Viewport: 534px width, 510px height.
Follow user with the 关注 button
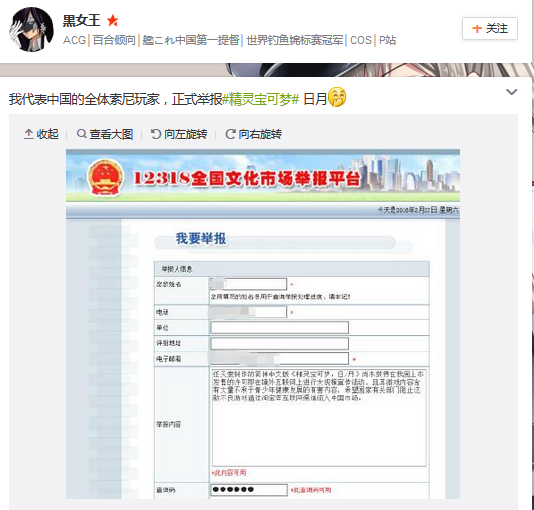(490, 28)
